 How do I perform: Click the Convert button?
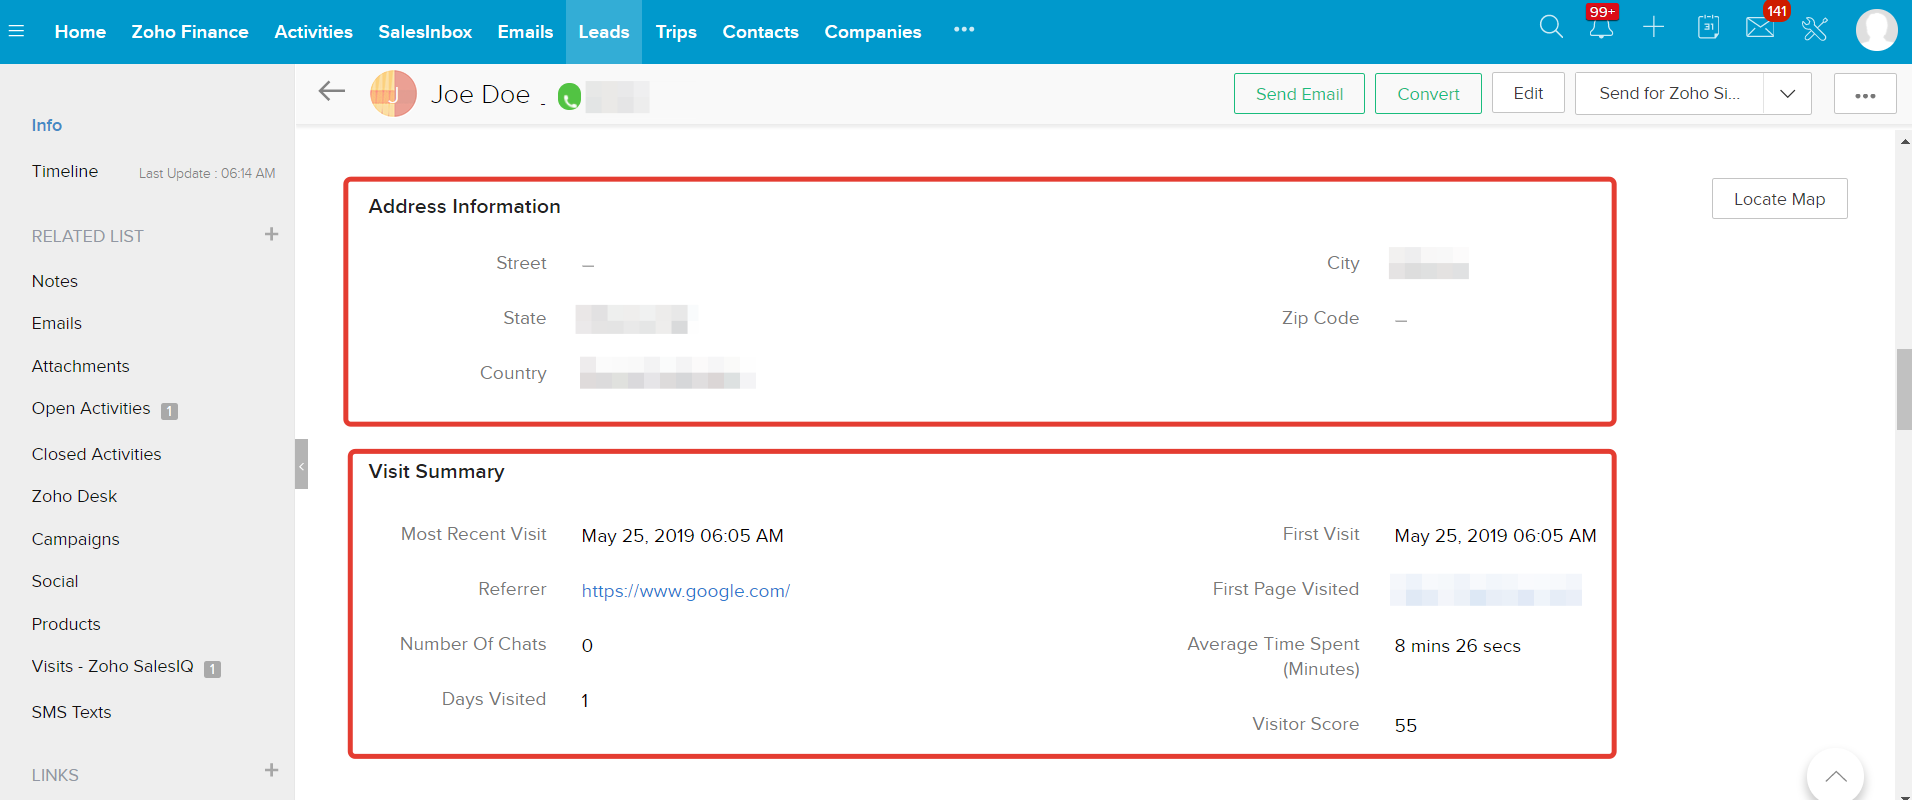(1428, 94)
